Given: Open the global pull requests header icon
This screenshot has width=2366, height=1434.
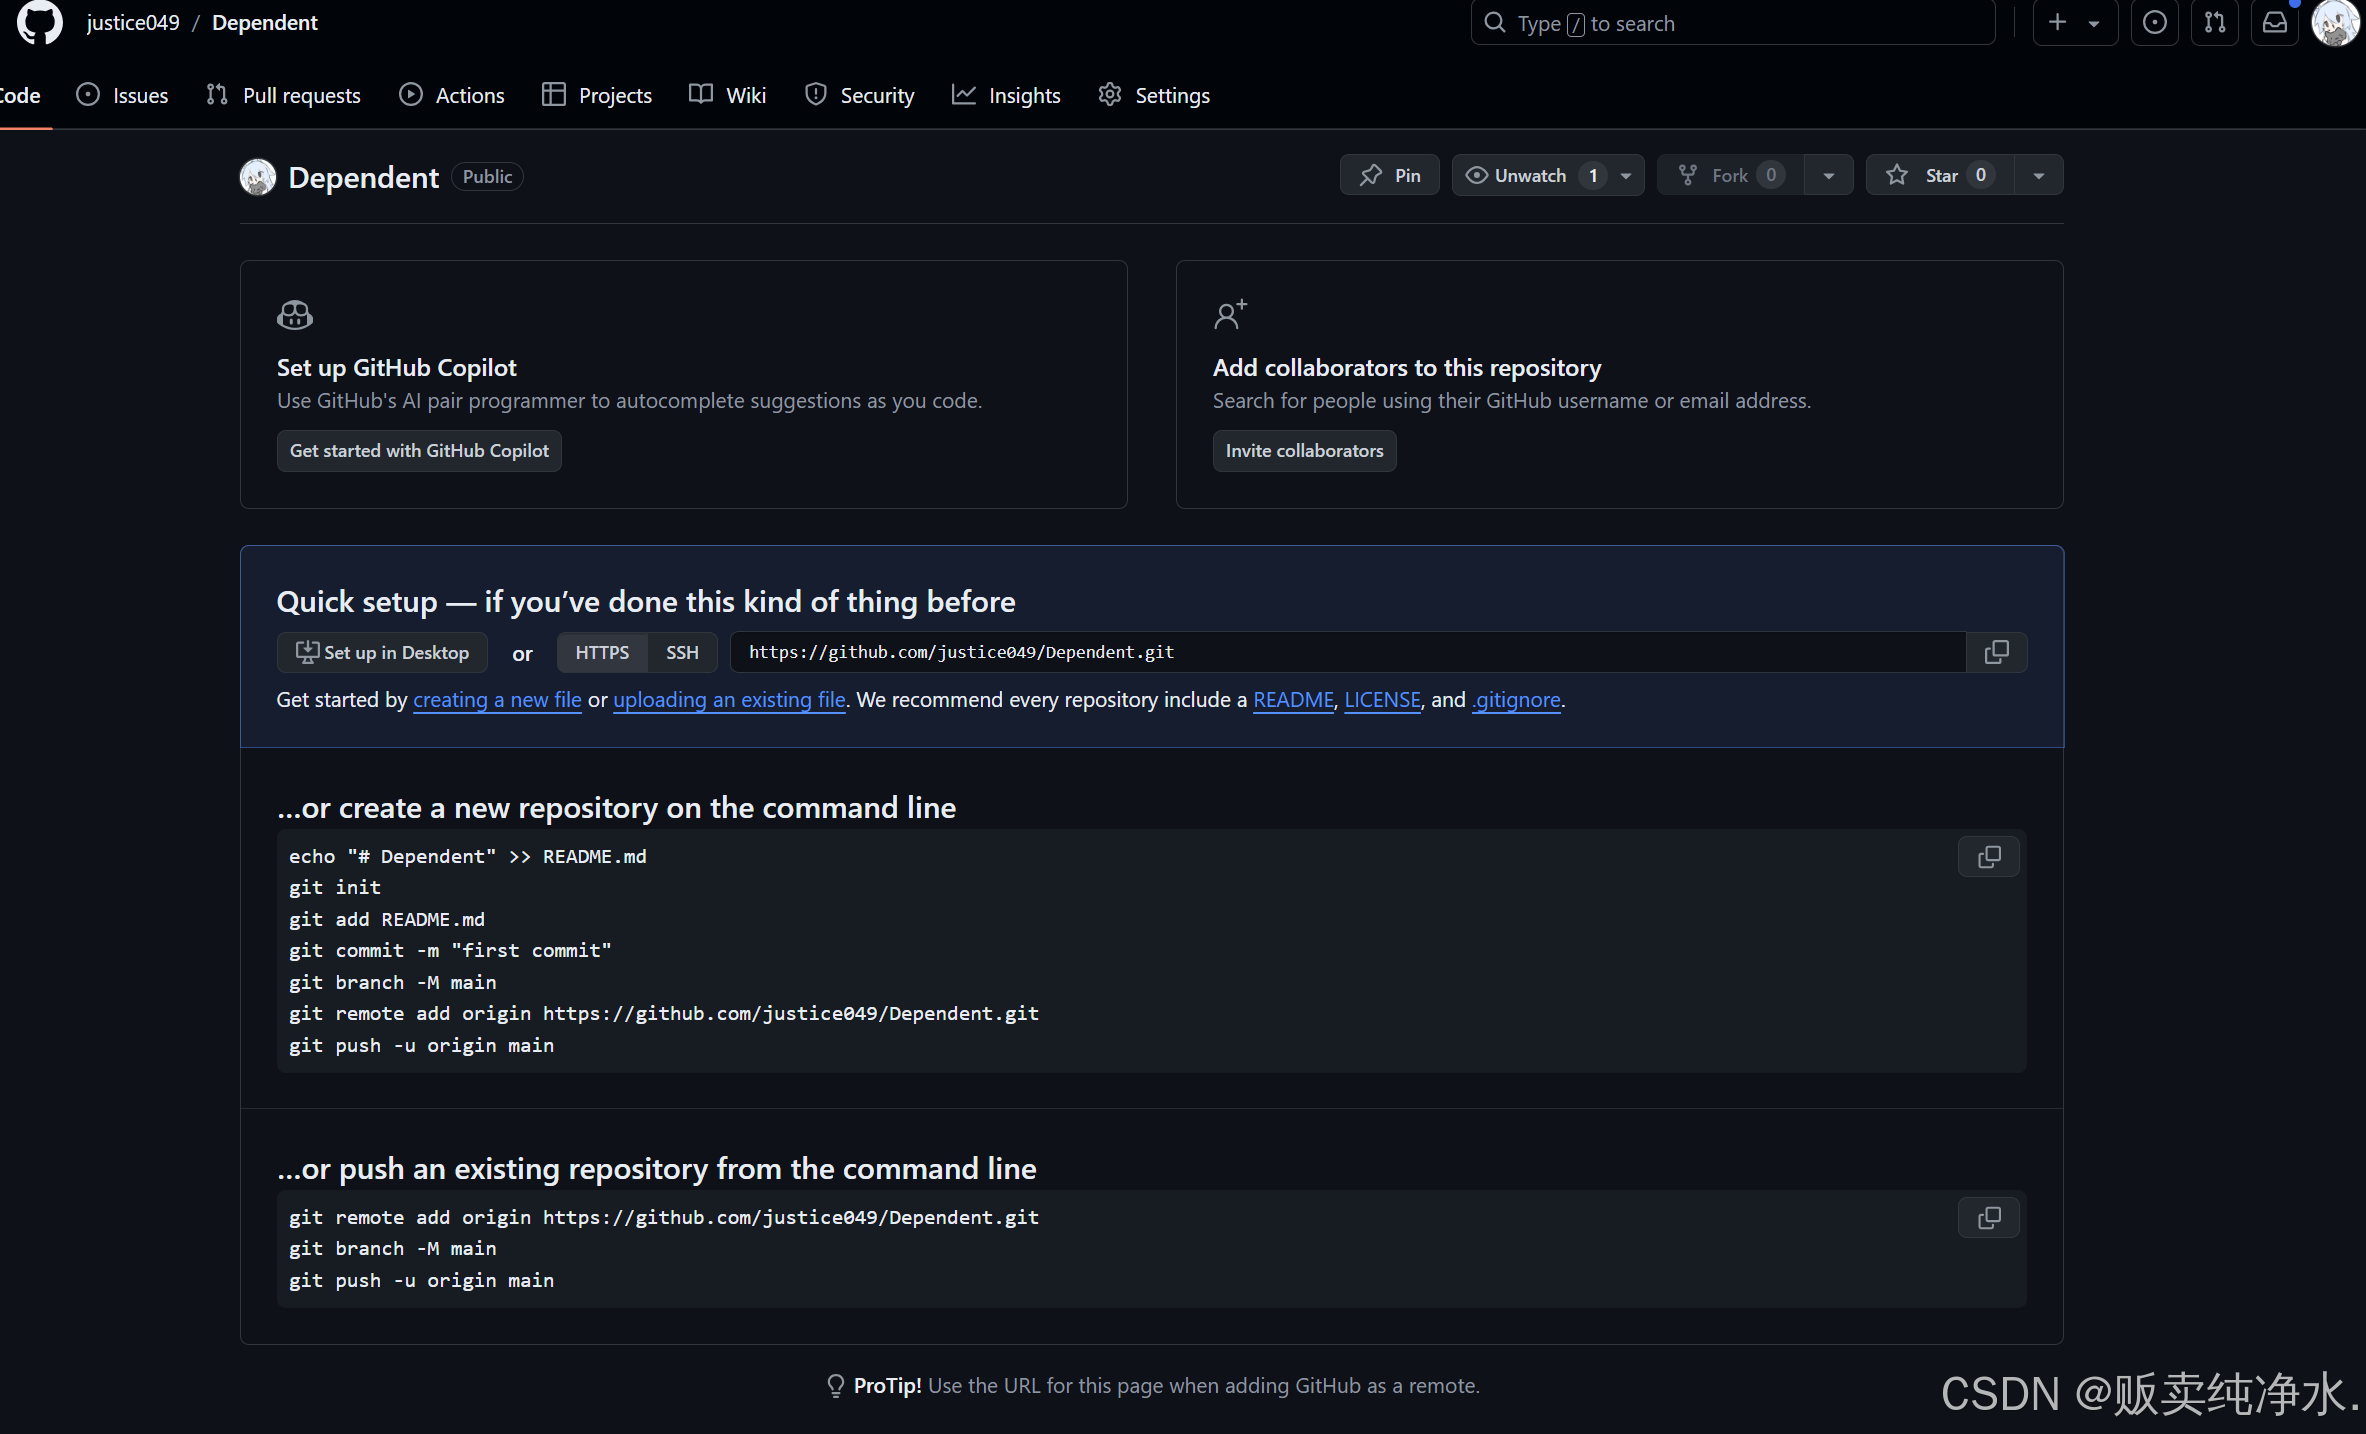Looking at the screenshot, I should (2215, 22).
